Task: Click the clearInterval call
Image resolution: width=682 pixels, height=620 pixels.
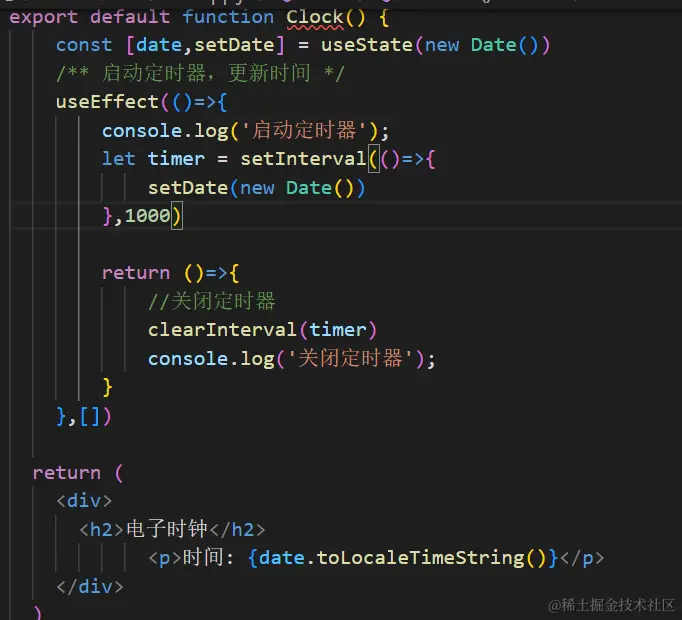Action: [222, 330]
